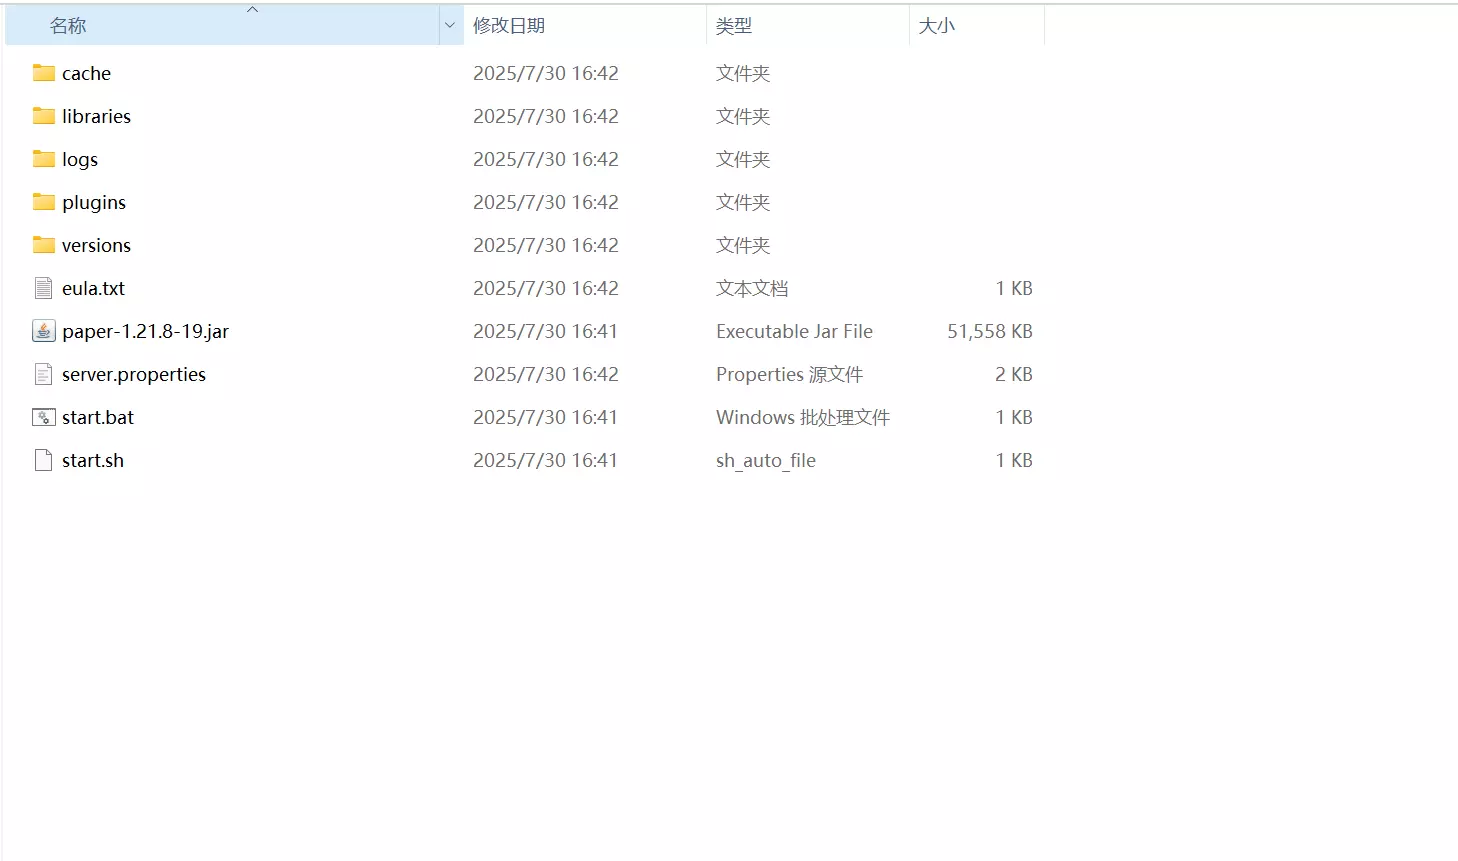This screenshot has width=1458, height=861.
Task: Click the sh_auto_file type cell
Action: tap(766, 460)
